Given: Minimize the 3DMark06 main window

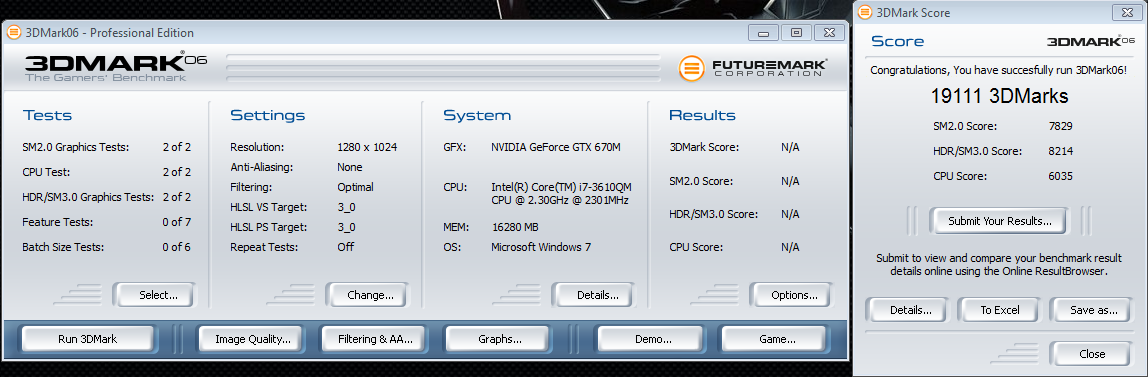Looking at the screenshot, I should (764, 33).
